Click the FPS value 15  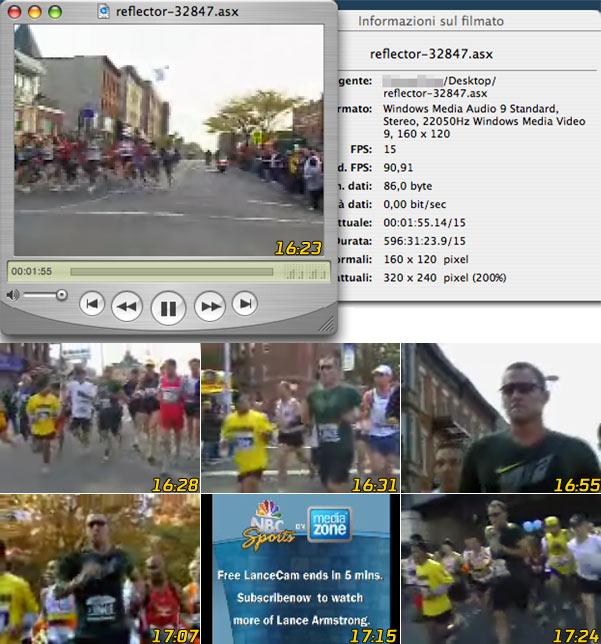pyautogui.click(x=390, y=149)
